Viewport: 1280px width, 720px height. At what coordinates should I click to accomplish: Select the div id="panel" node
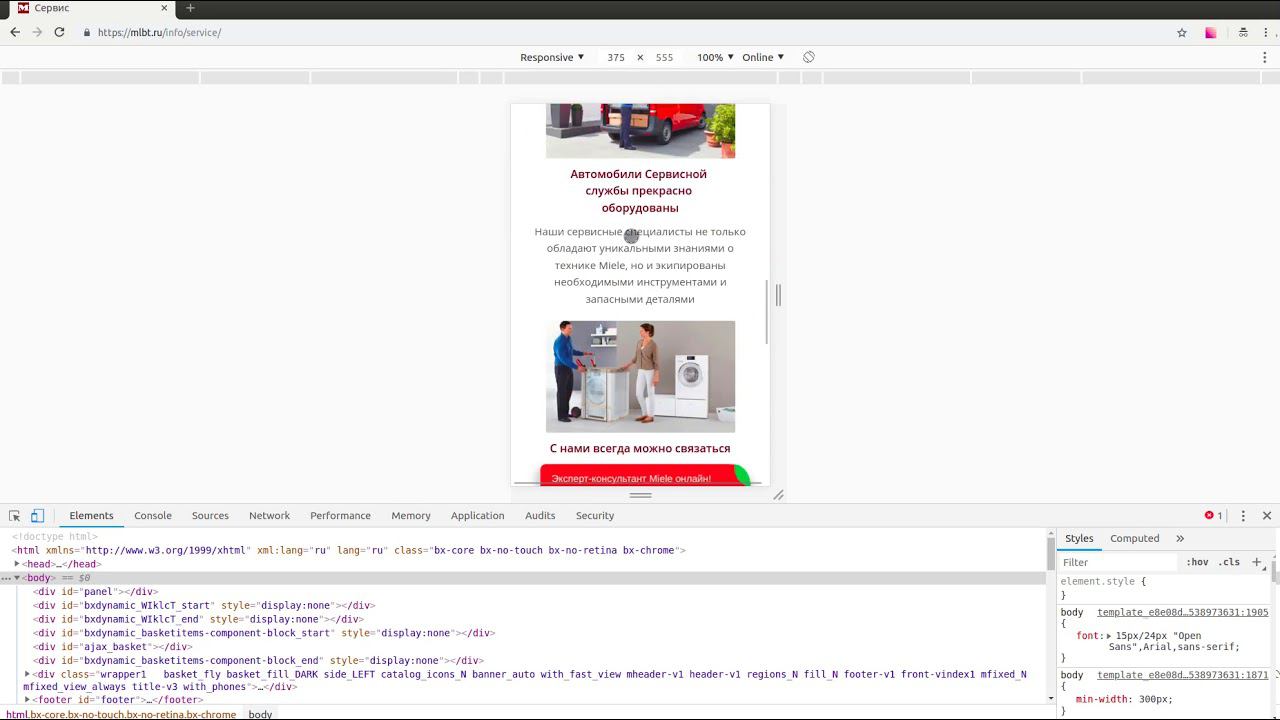click(x=95, y=592)
